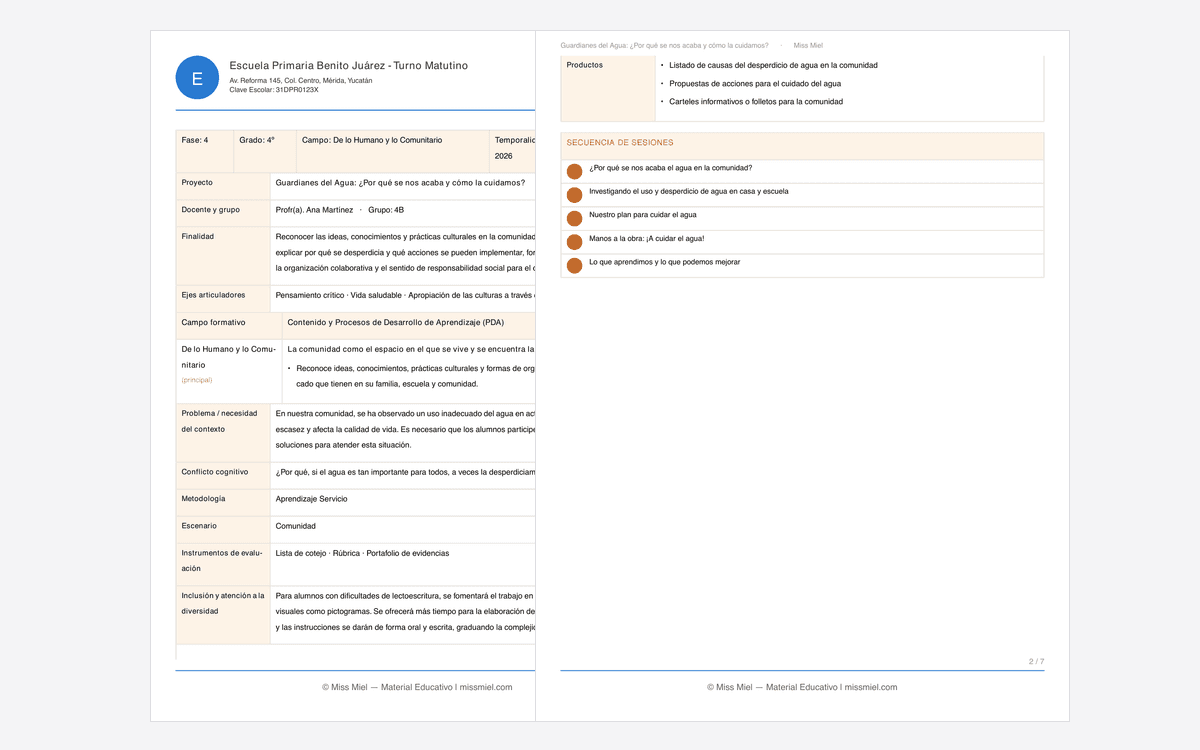Screen dimensions: 1200x750
Task: Click the 'Finalidad' row label
Action: pyautogui.click(x=198, y=237)
